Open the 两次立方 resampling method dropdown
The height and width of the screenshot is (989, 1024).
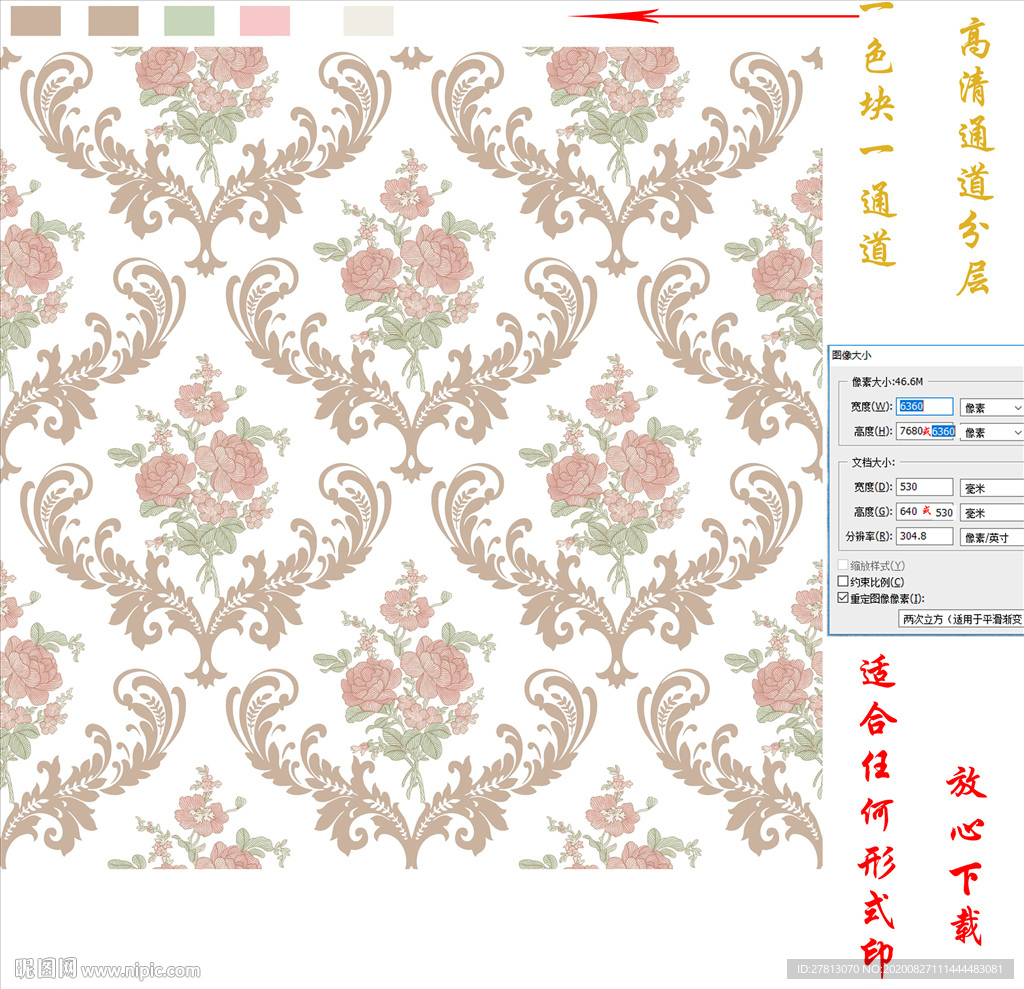tap(961, 619)
